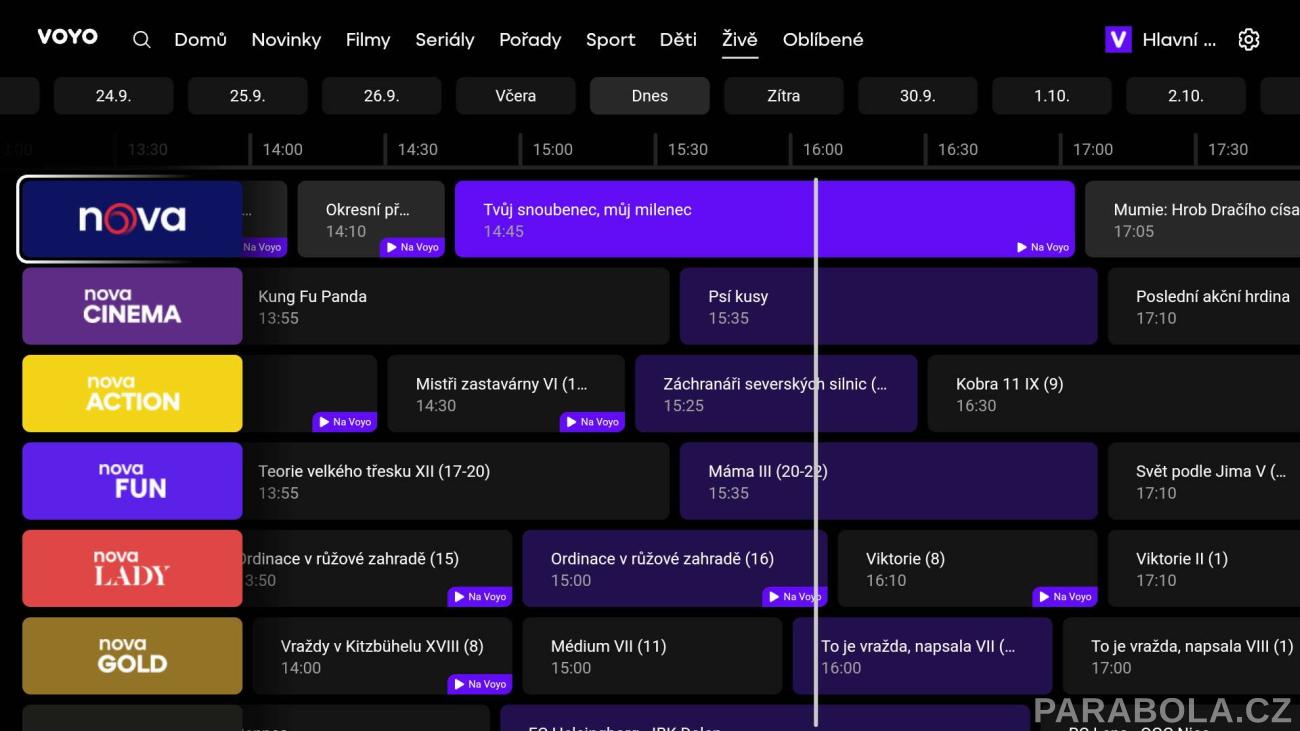This screenshot has width=1300, height=731.
Task: Open the Pořady section
Action: (x=530, y=40)
